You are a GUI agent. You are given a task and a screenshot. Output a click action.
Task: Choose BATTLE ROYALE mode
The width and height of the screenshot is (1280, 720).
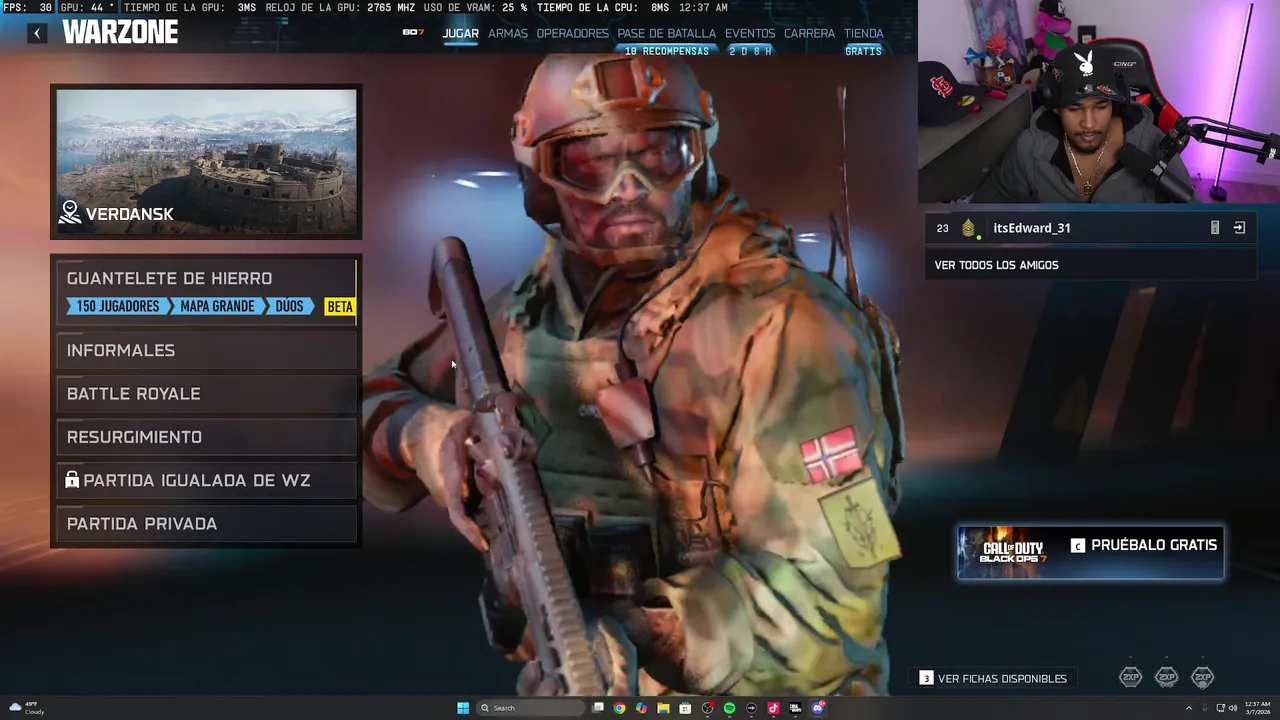click(206, 394)
